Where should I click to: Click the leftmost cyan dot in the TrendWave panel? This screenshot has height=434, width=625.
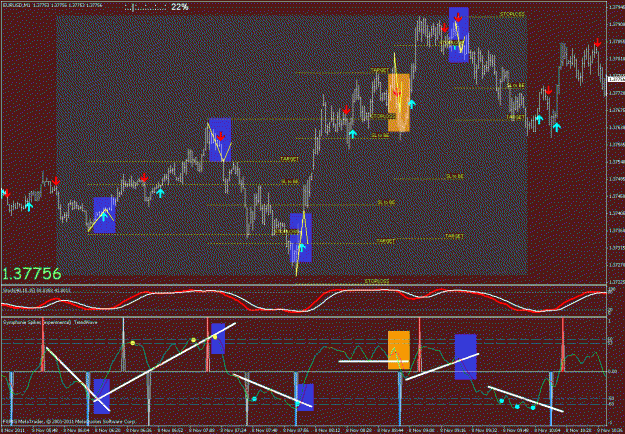(x=254, y=399)
